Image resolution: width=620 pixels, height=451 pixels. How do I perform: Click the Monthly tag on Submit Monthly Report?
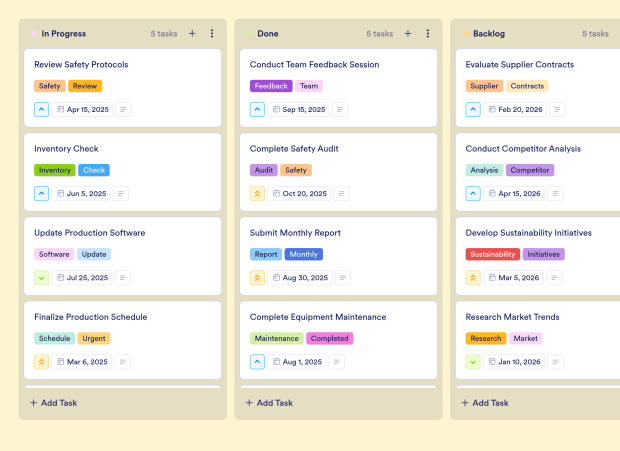(304, 255)
